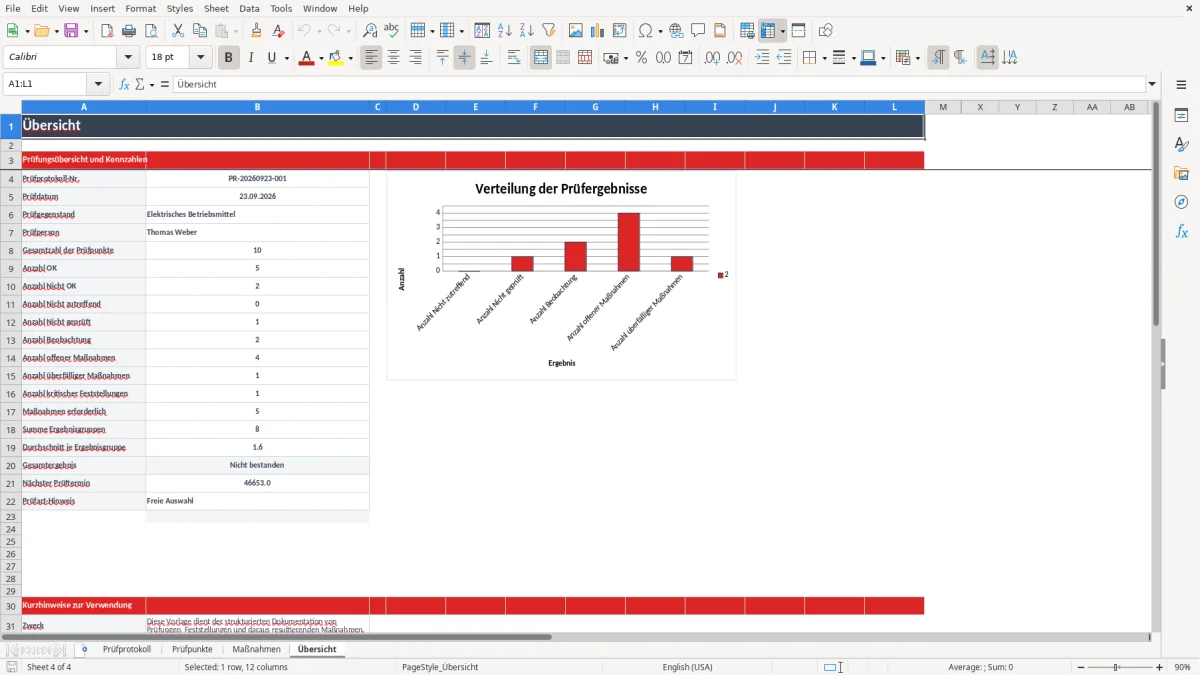
Task: Expand the Name Box dropdown
Action: click(x=97, y=84)
